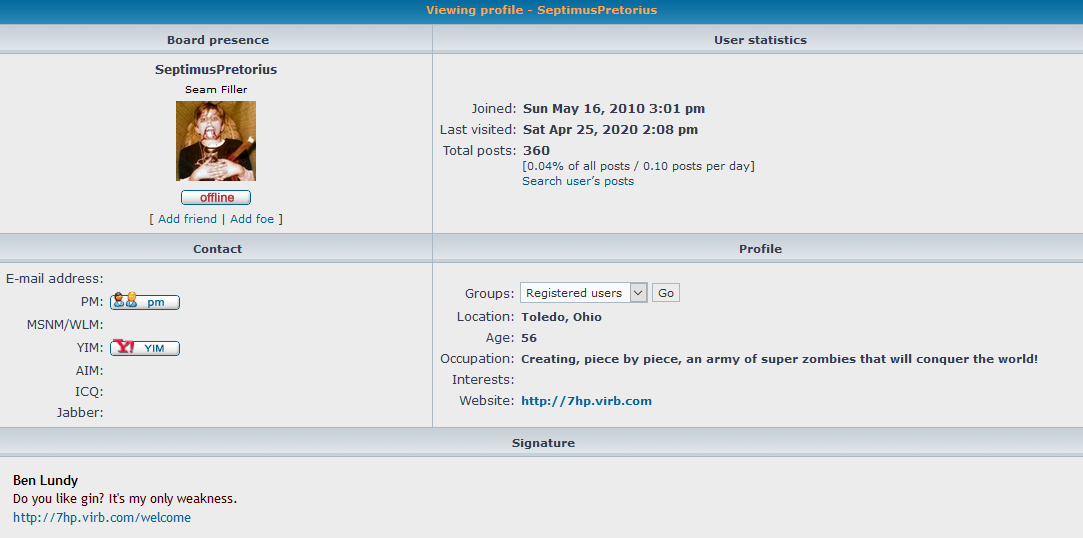The width and height of the screenshot is (1083, 538).
Task: Select the username heading SeptimusPretorius
Action: point(216,70)
